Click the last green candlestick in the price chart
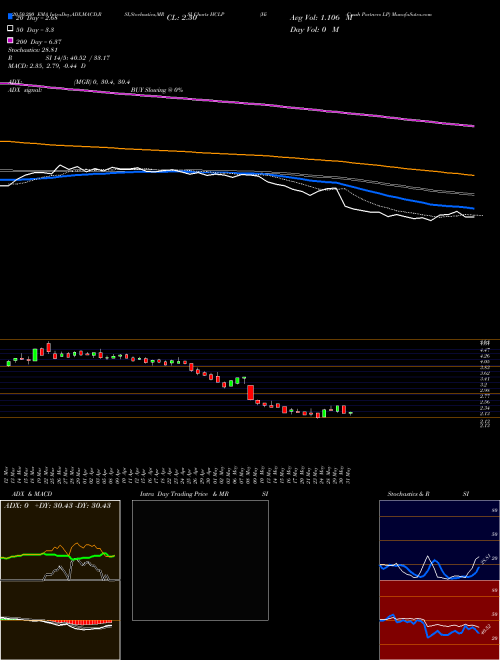 (350, 413)
